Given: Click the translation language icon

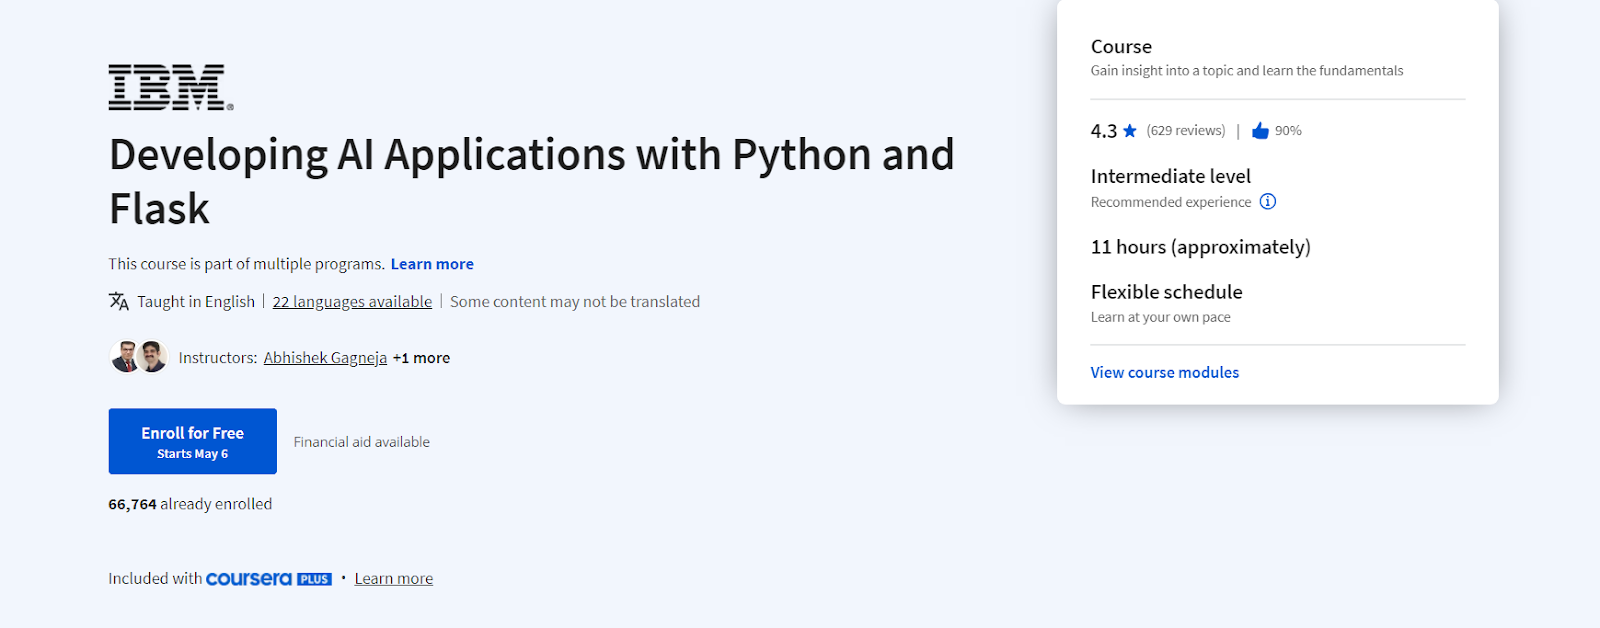Looking at the screenshot, I should [119, 301].
